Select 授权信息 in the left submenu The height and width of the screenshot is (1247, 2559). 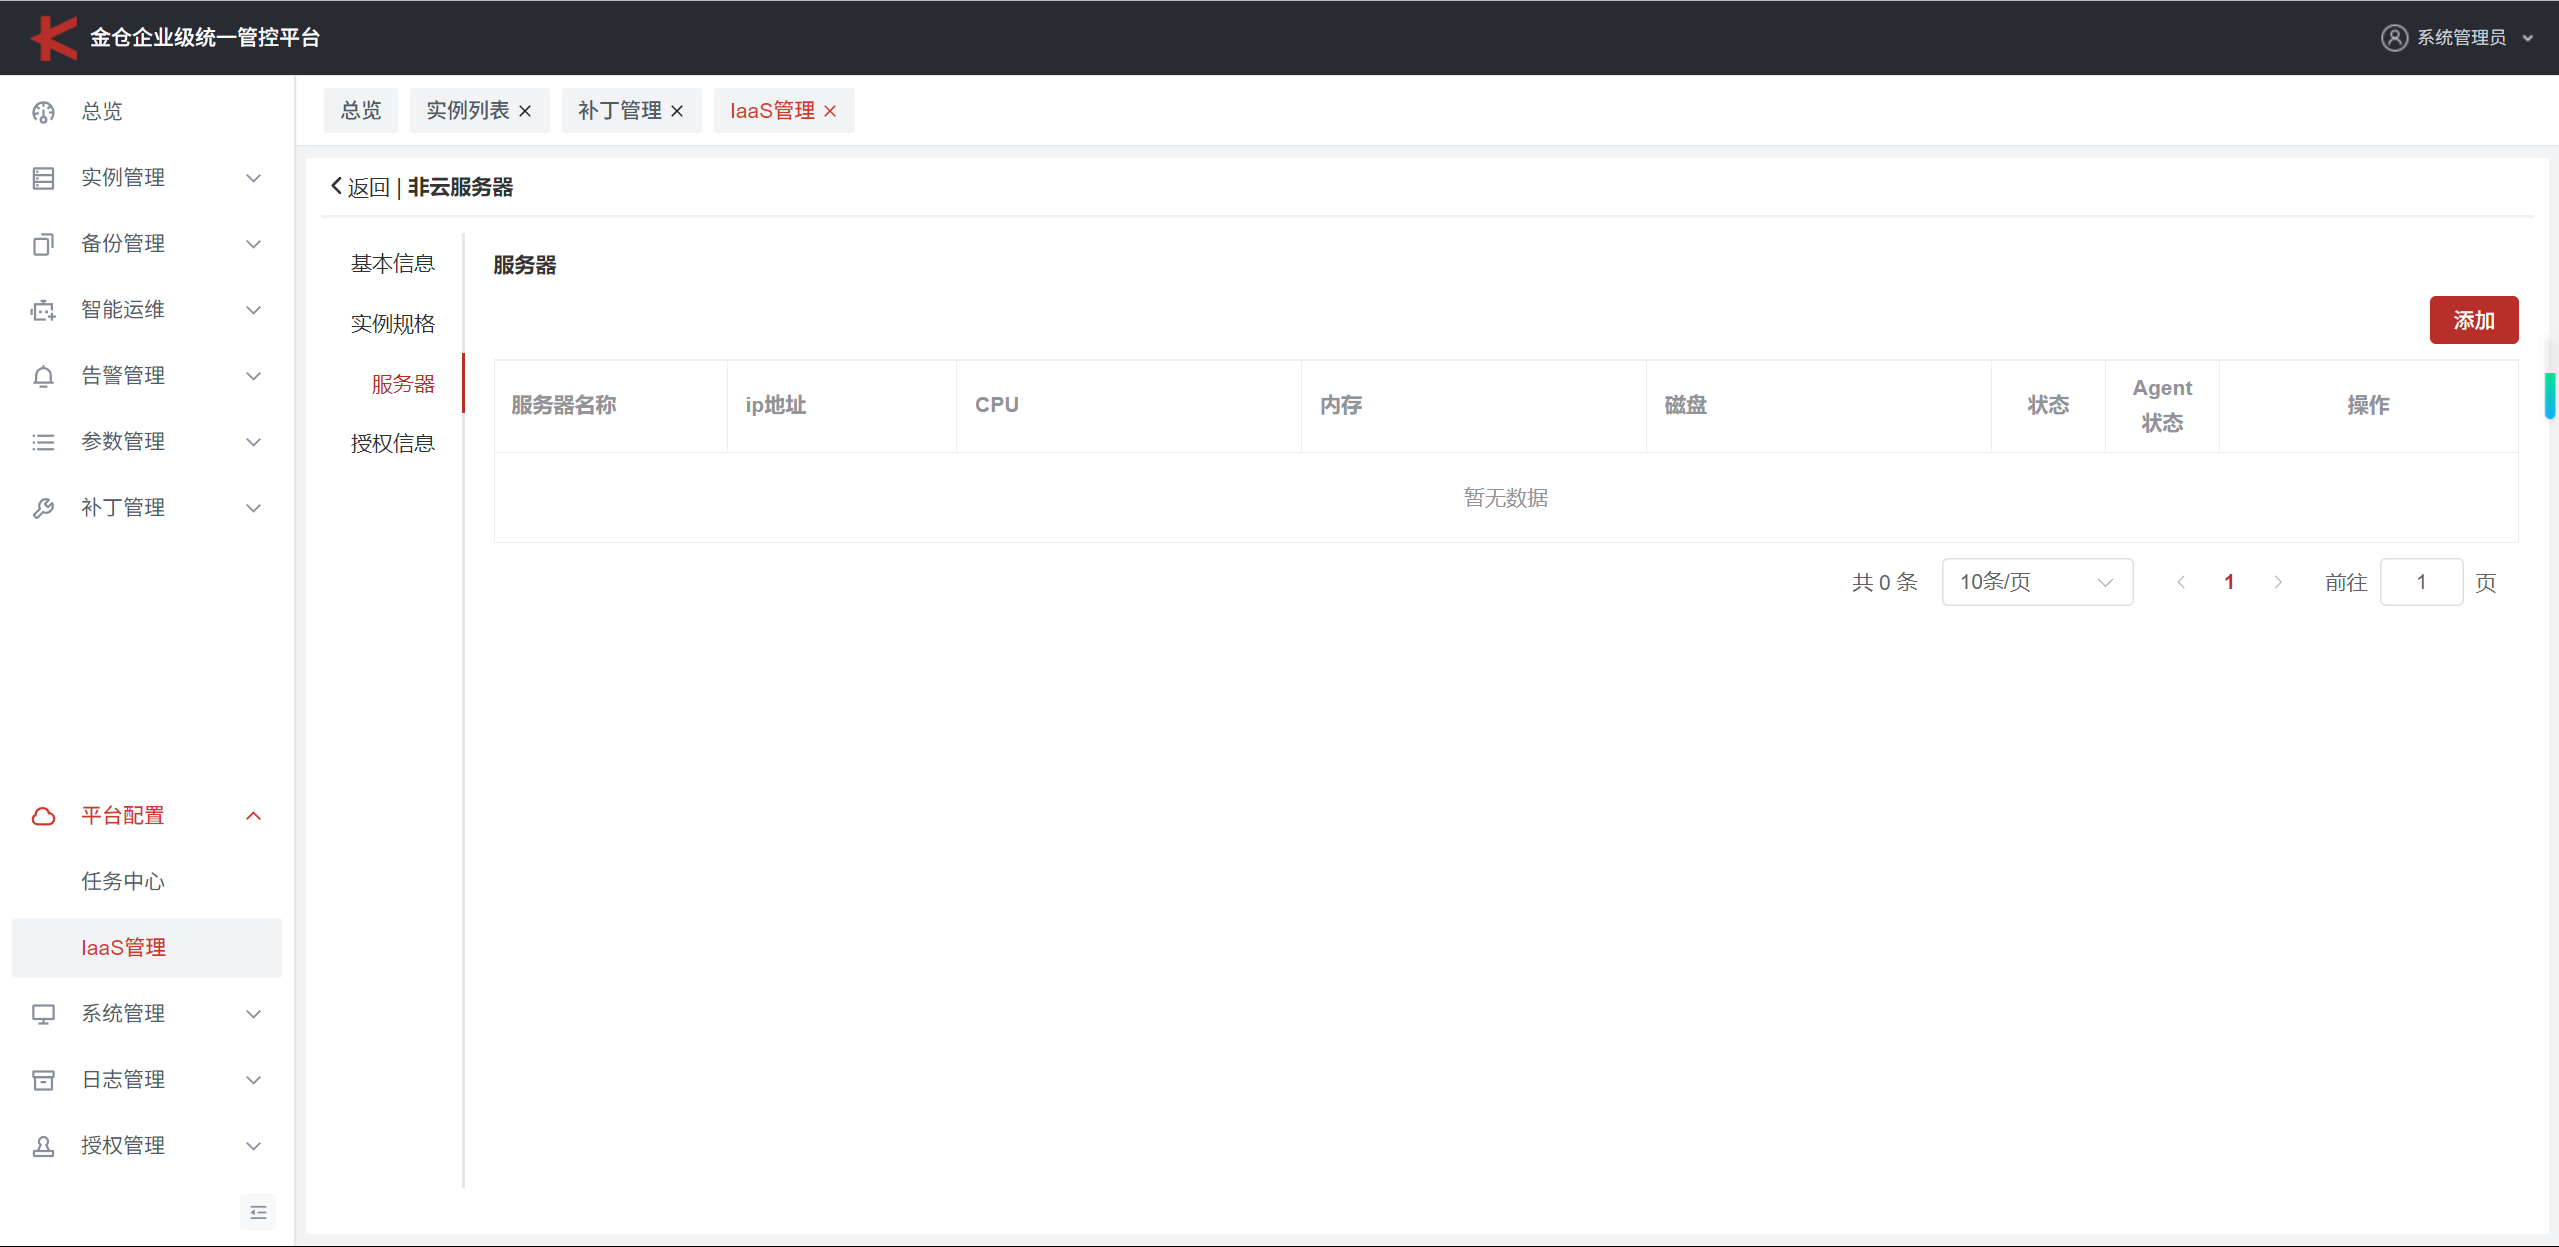coord(392,444)
